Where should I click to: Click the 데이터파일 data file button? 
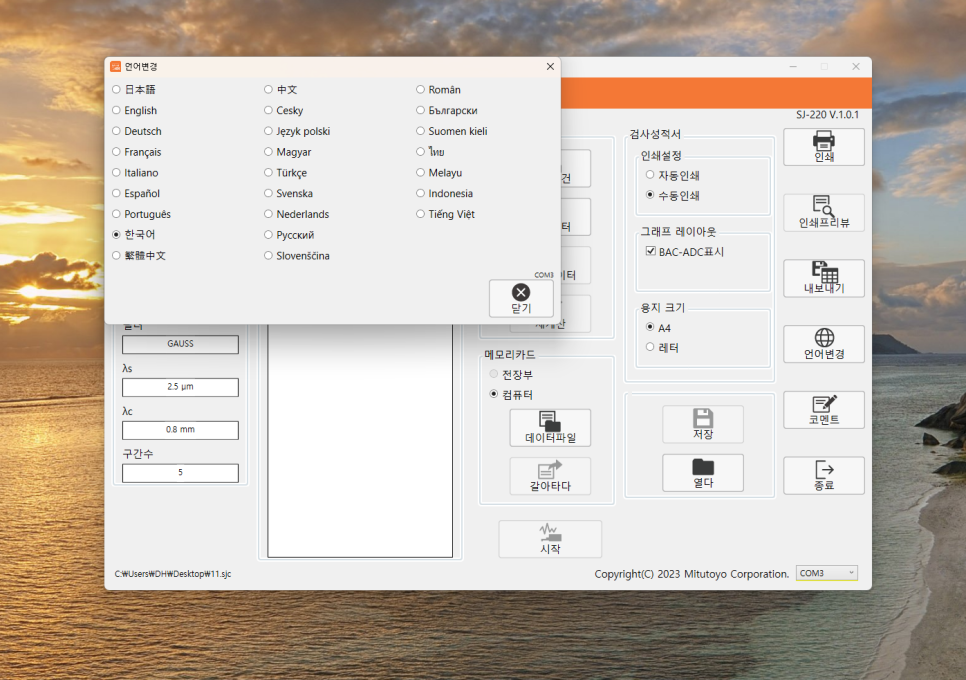[x=550, y=427]
